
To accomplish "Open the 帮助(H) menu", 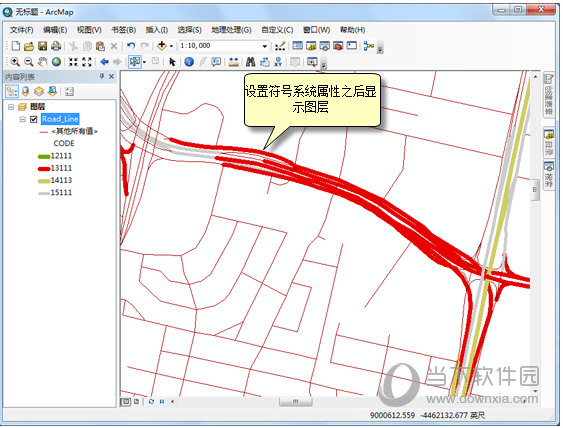I will (x=353, y=30).
